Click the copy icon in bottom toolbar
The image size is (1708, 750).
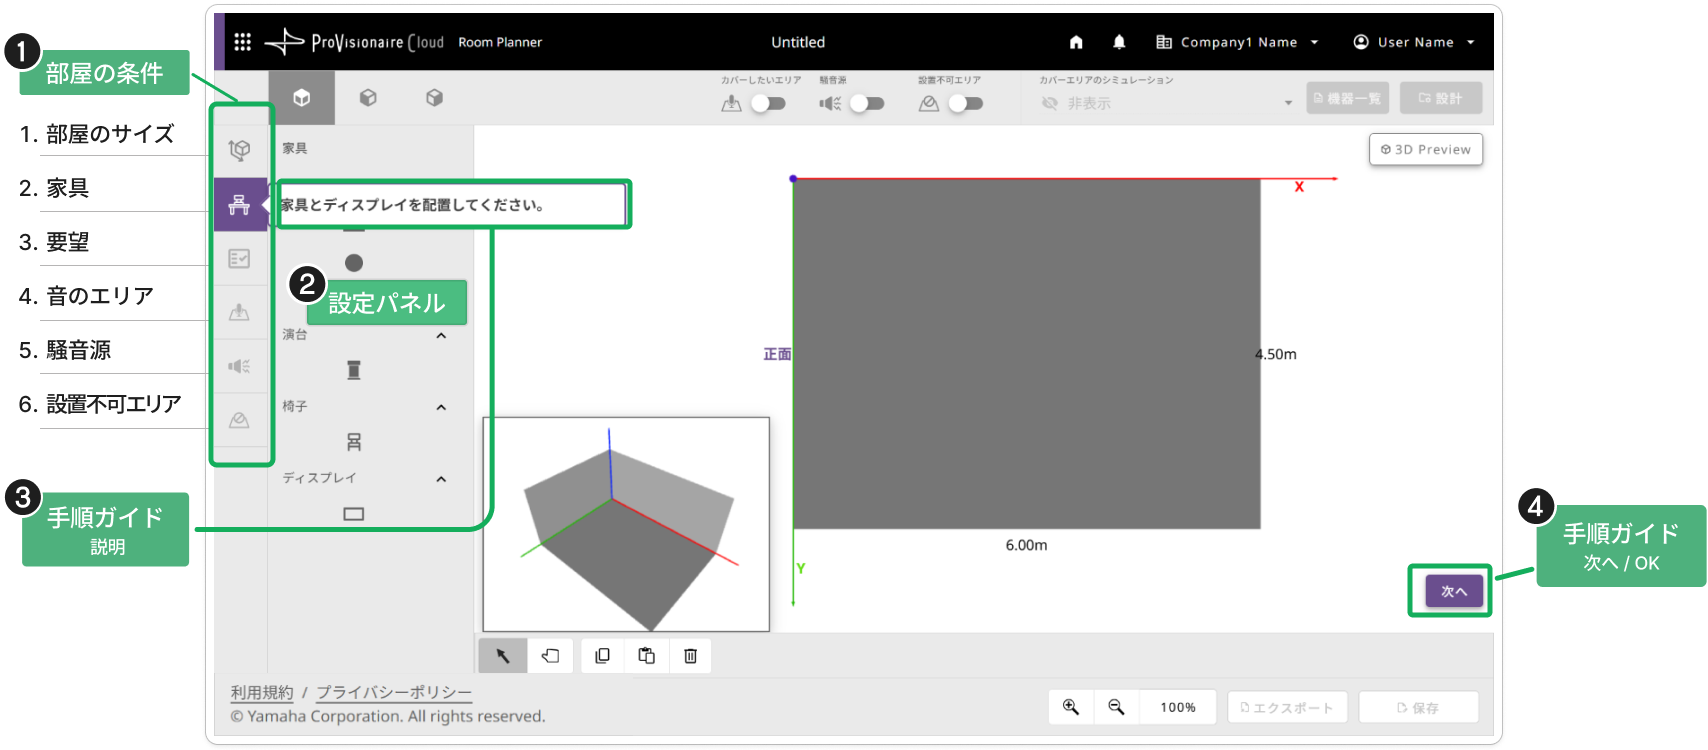pos(602,656)
